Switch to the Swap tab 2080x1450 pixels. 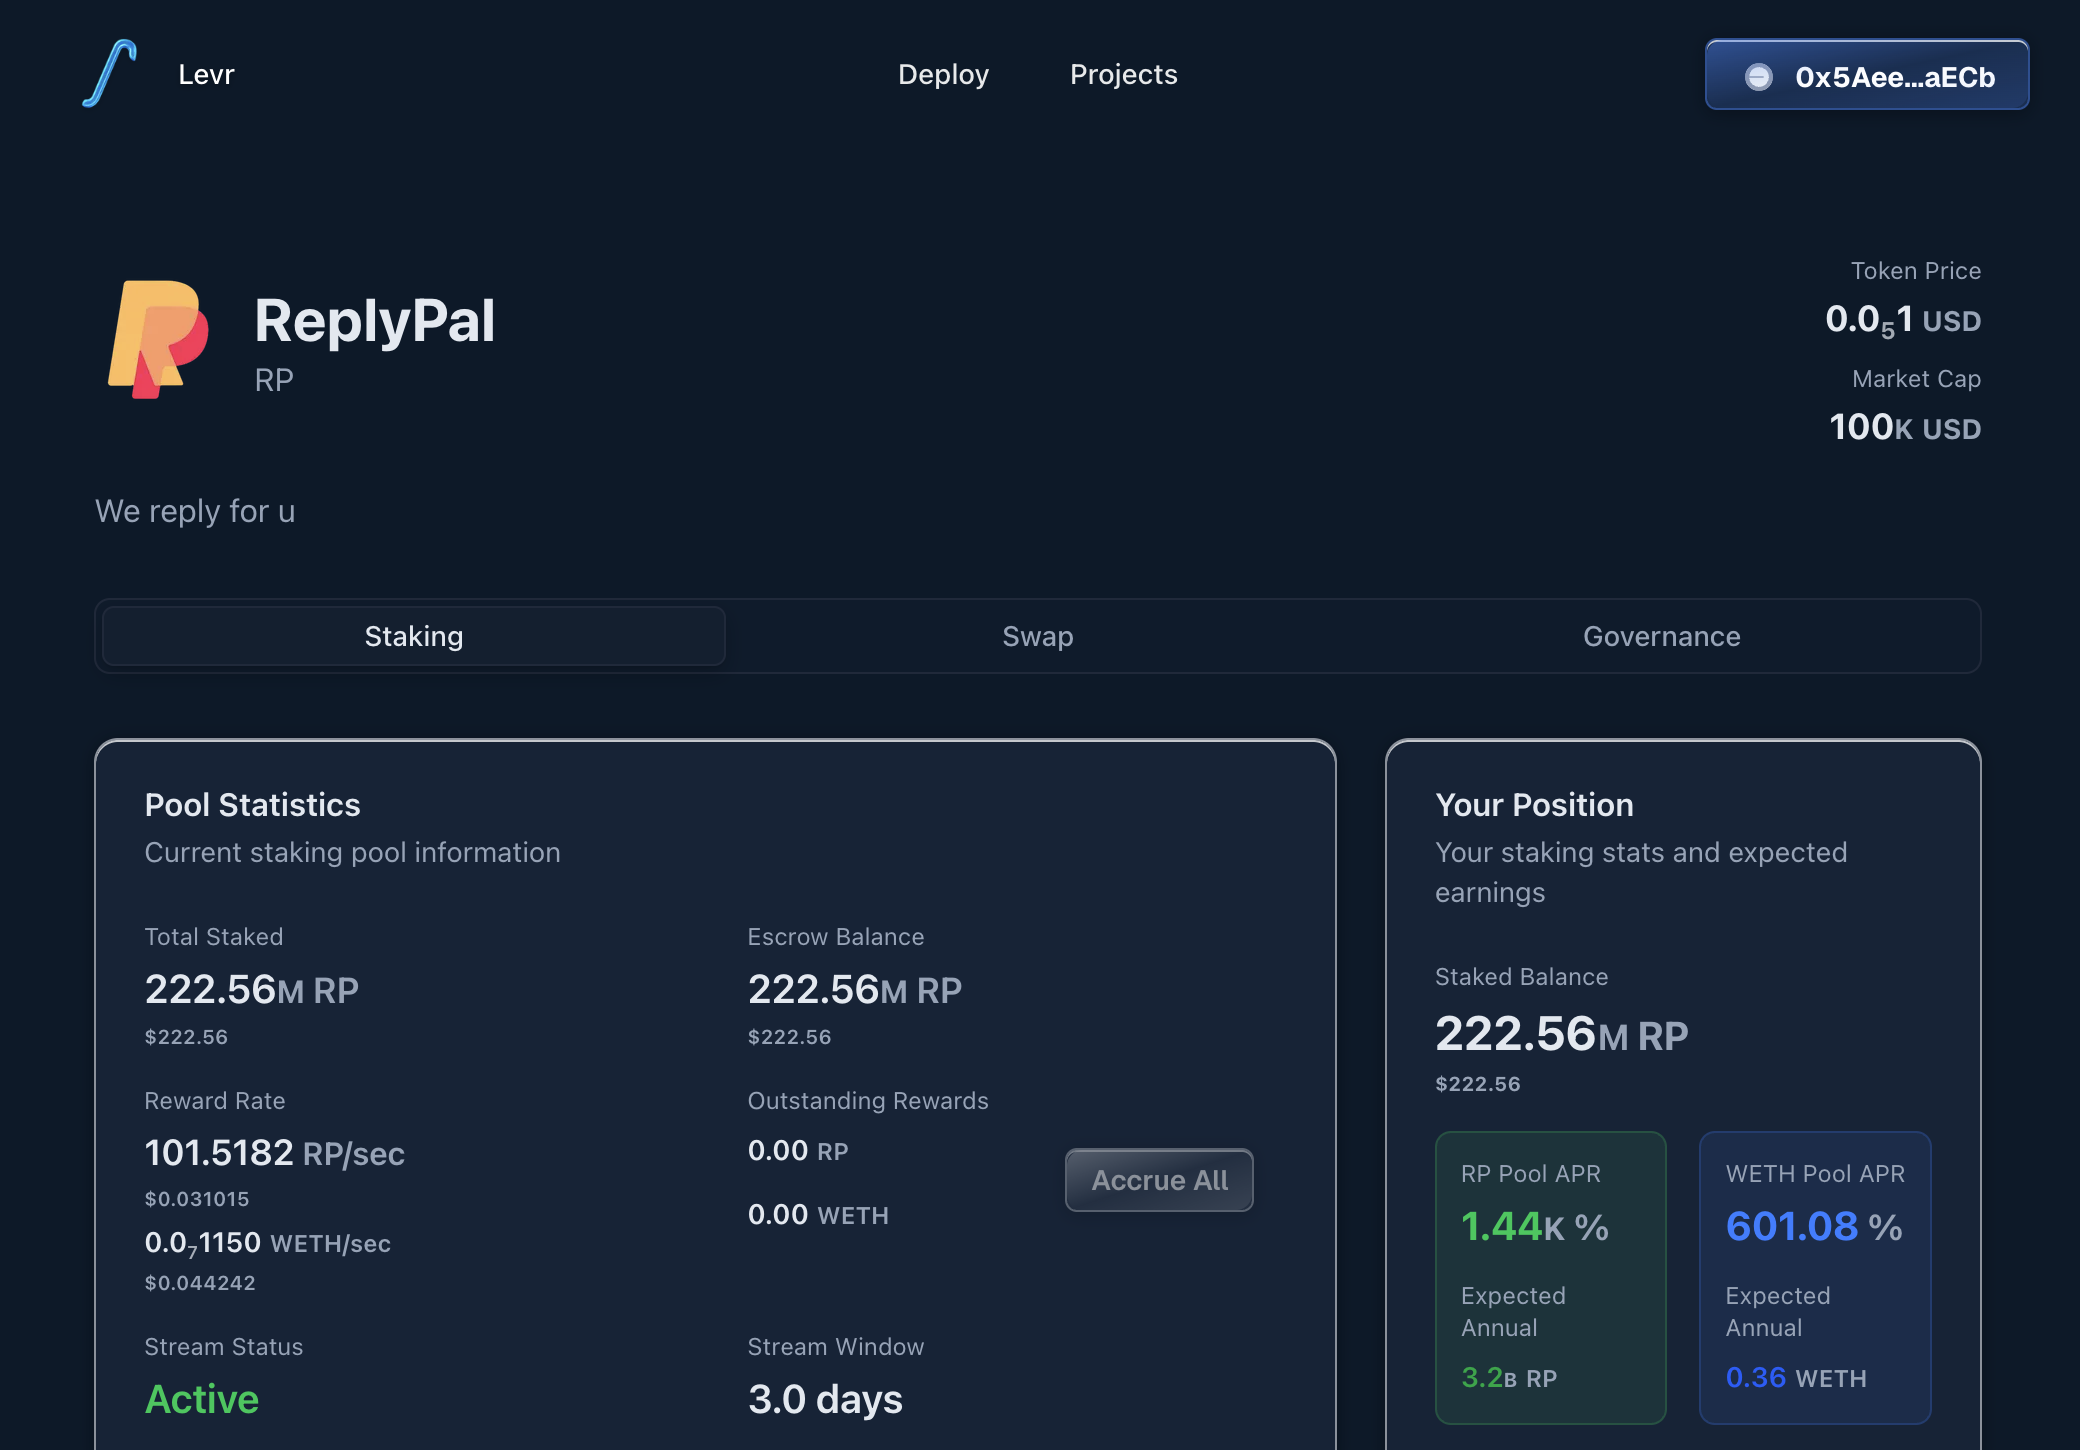[x=1037, y=636]
